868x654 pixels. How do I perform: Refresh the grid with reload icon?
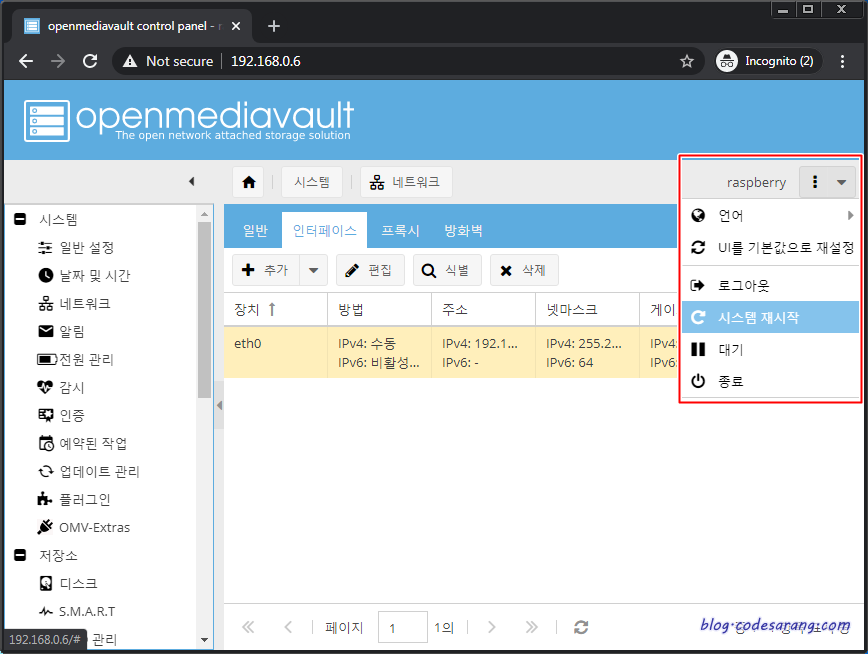[x=581, y=627]
